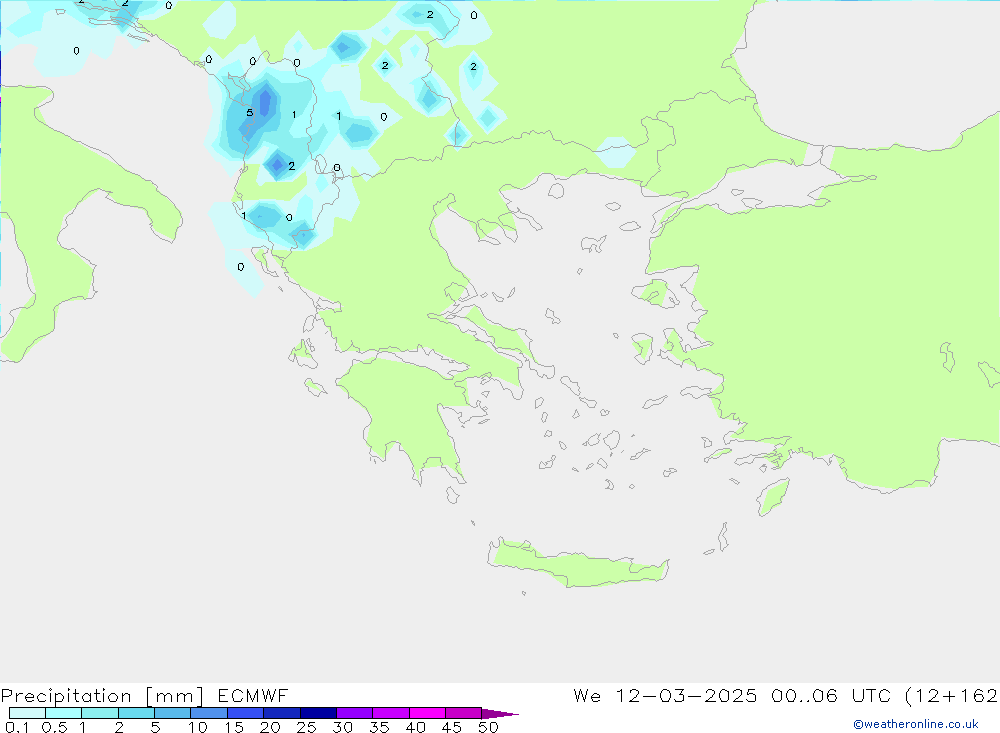Click the 'Precipitation [mm]' title text
The width and height of the screenshot is (1000, 733).
pos(102,696)
